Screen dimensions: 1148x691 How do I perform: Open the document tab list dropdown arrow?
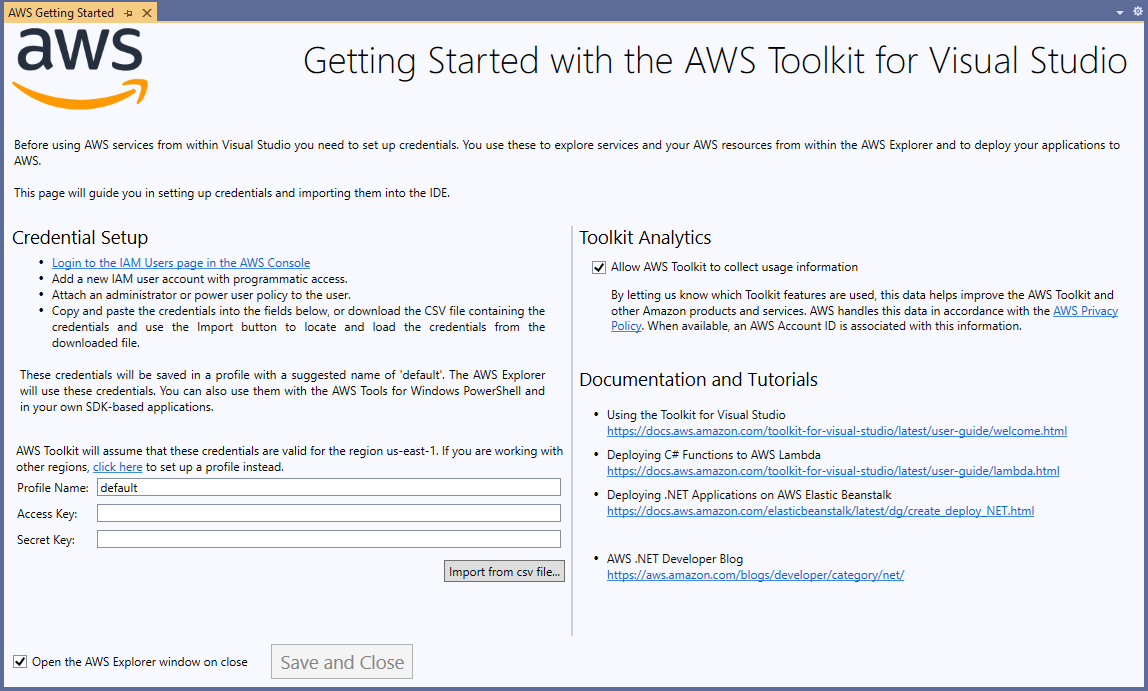[x=1119, y=13]
